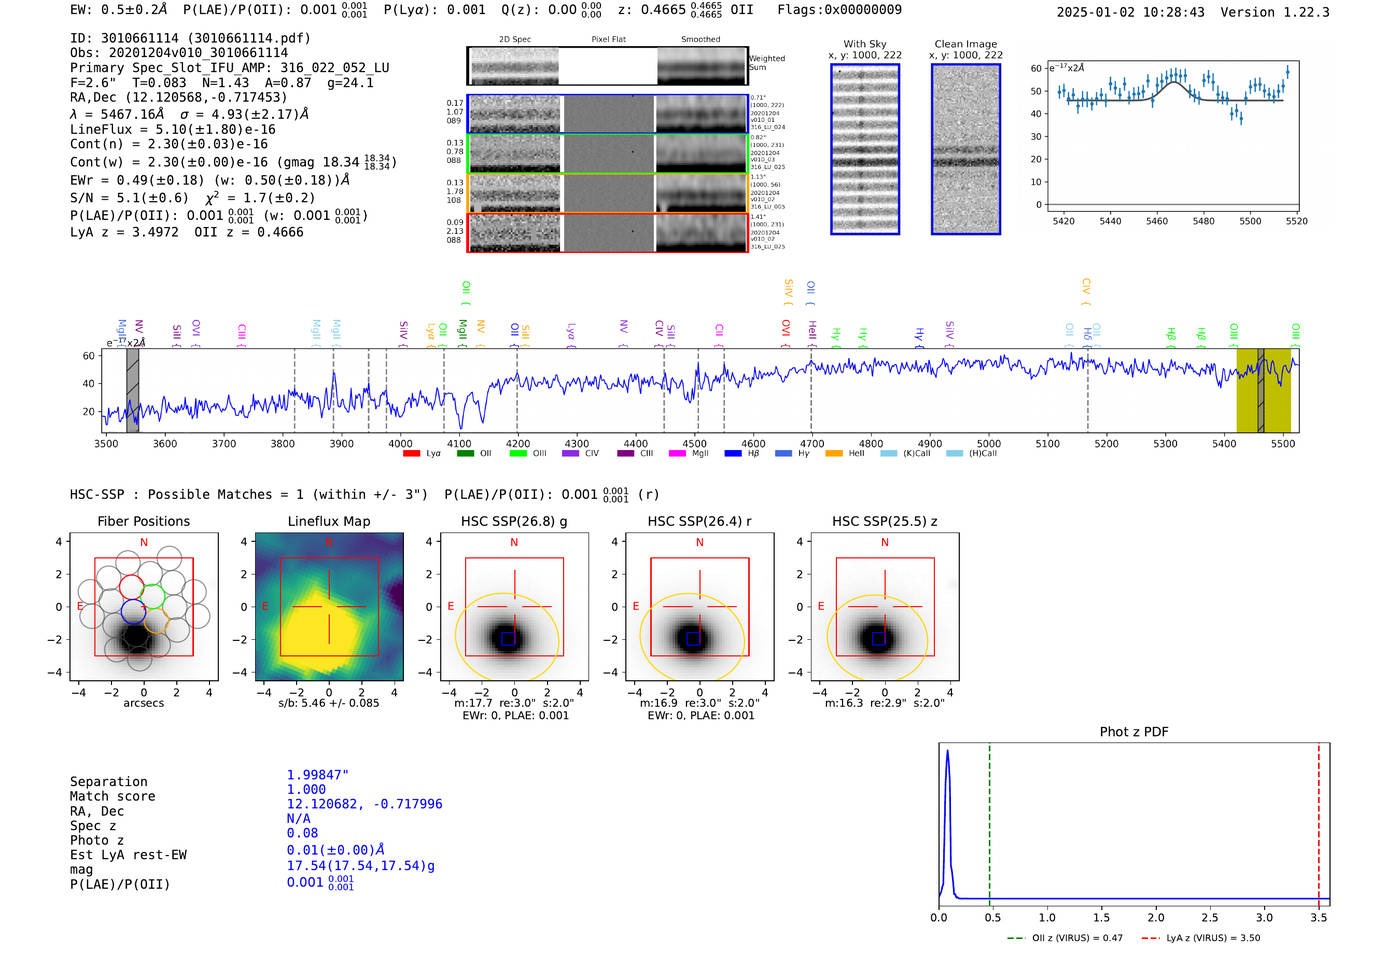Image resolution: width=1400 pixels, height=953 pixels.
Task: Open the HSC SSP(25.5) z cutout
Action: [x=885, y=607]
